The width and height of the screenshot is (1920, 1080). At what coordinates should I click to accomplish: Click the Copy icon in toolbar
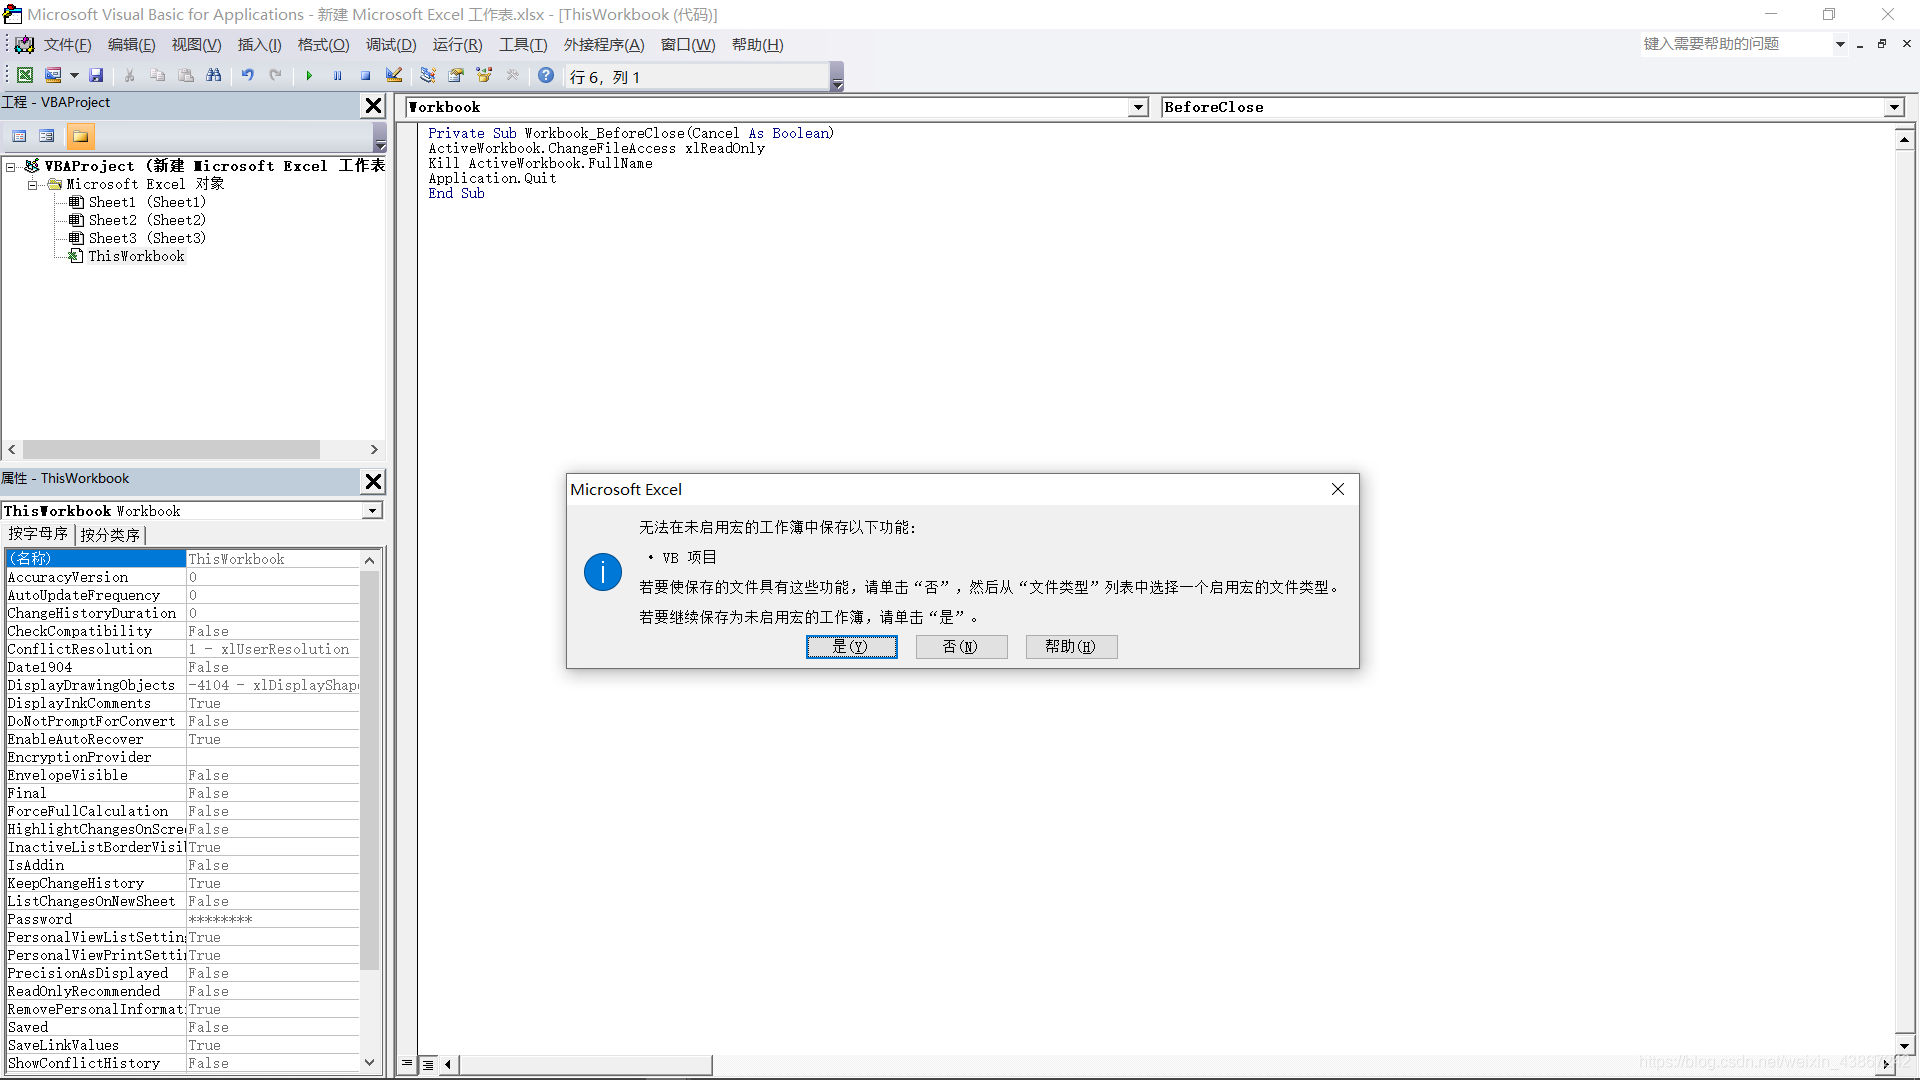pos(157,75)
